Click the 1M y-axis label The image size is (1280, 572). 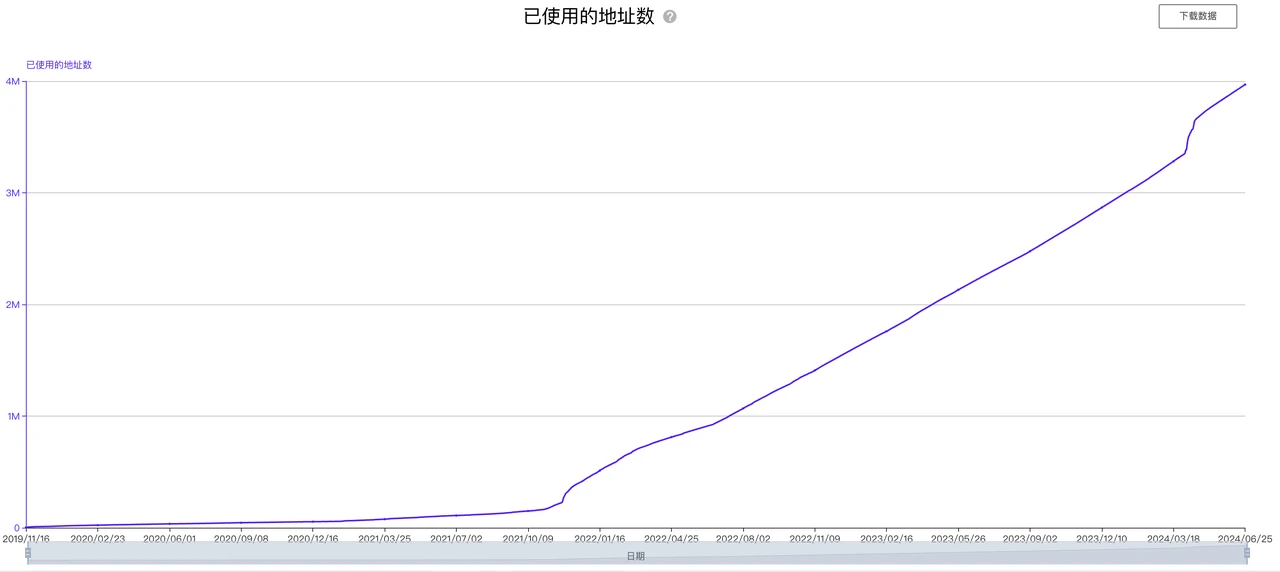[12, 416]
